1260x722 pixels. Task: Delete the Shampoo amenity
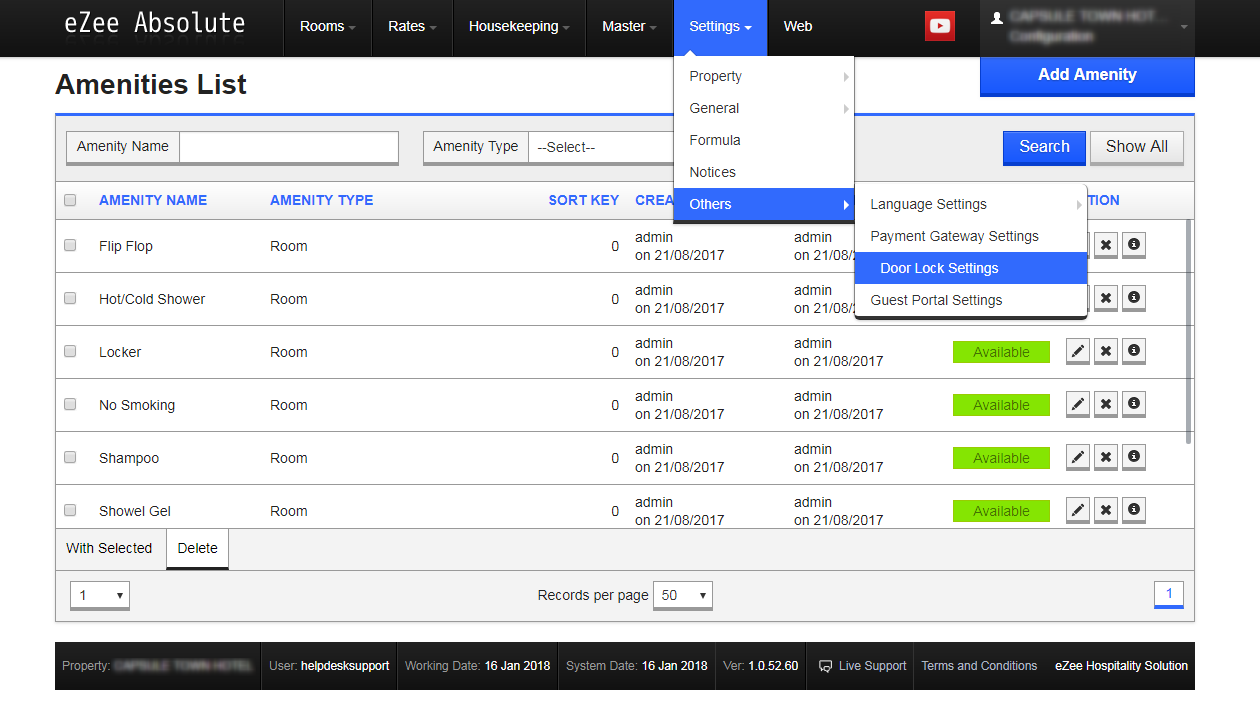coord(1106,458)
